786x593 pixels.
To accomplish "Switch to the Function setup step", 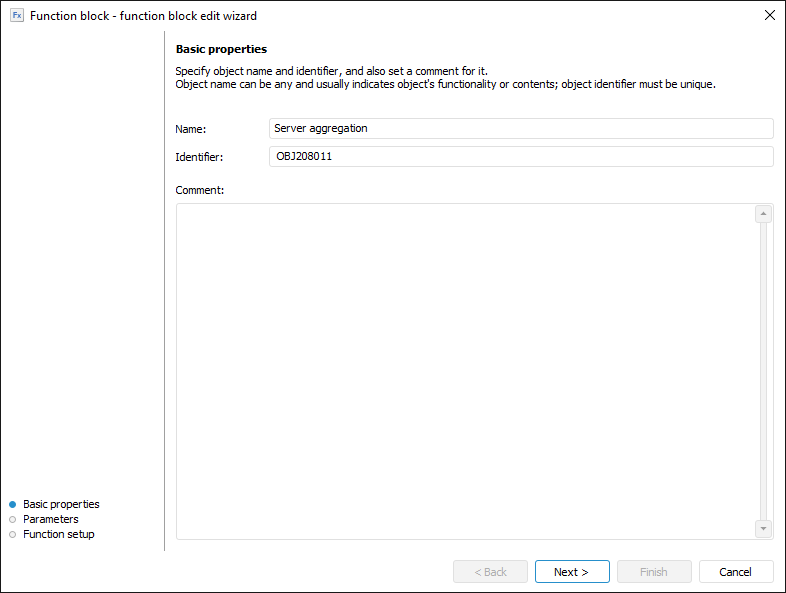I will coord(59,534).
